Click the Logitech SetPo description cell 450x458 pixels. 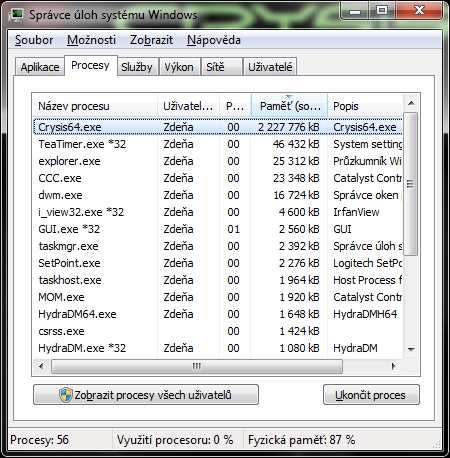point(368,263)
